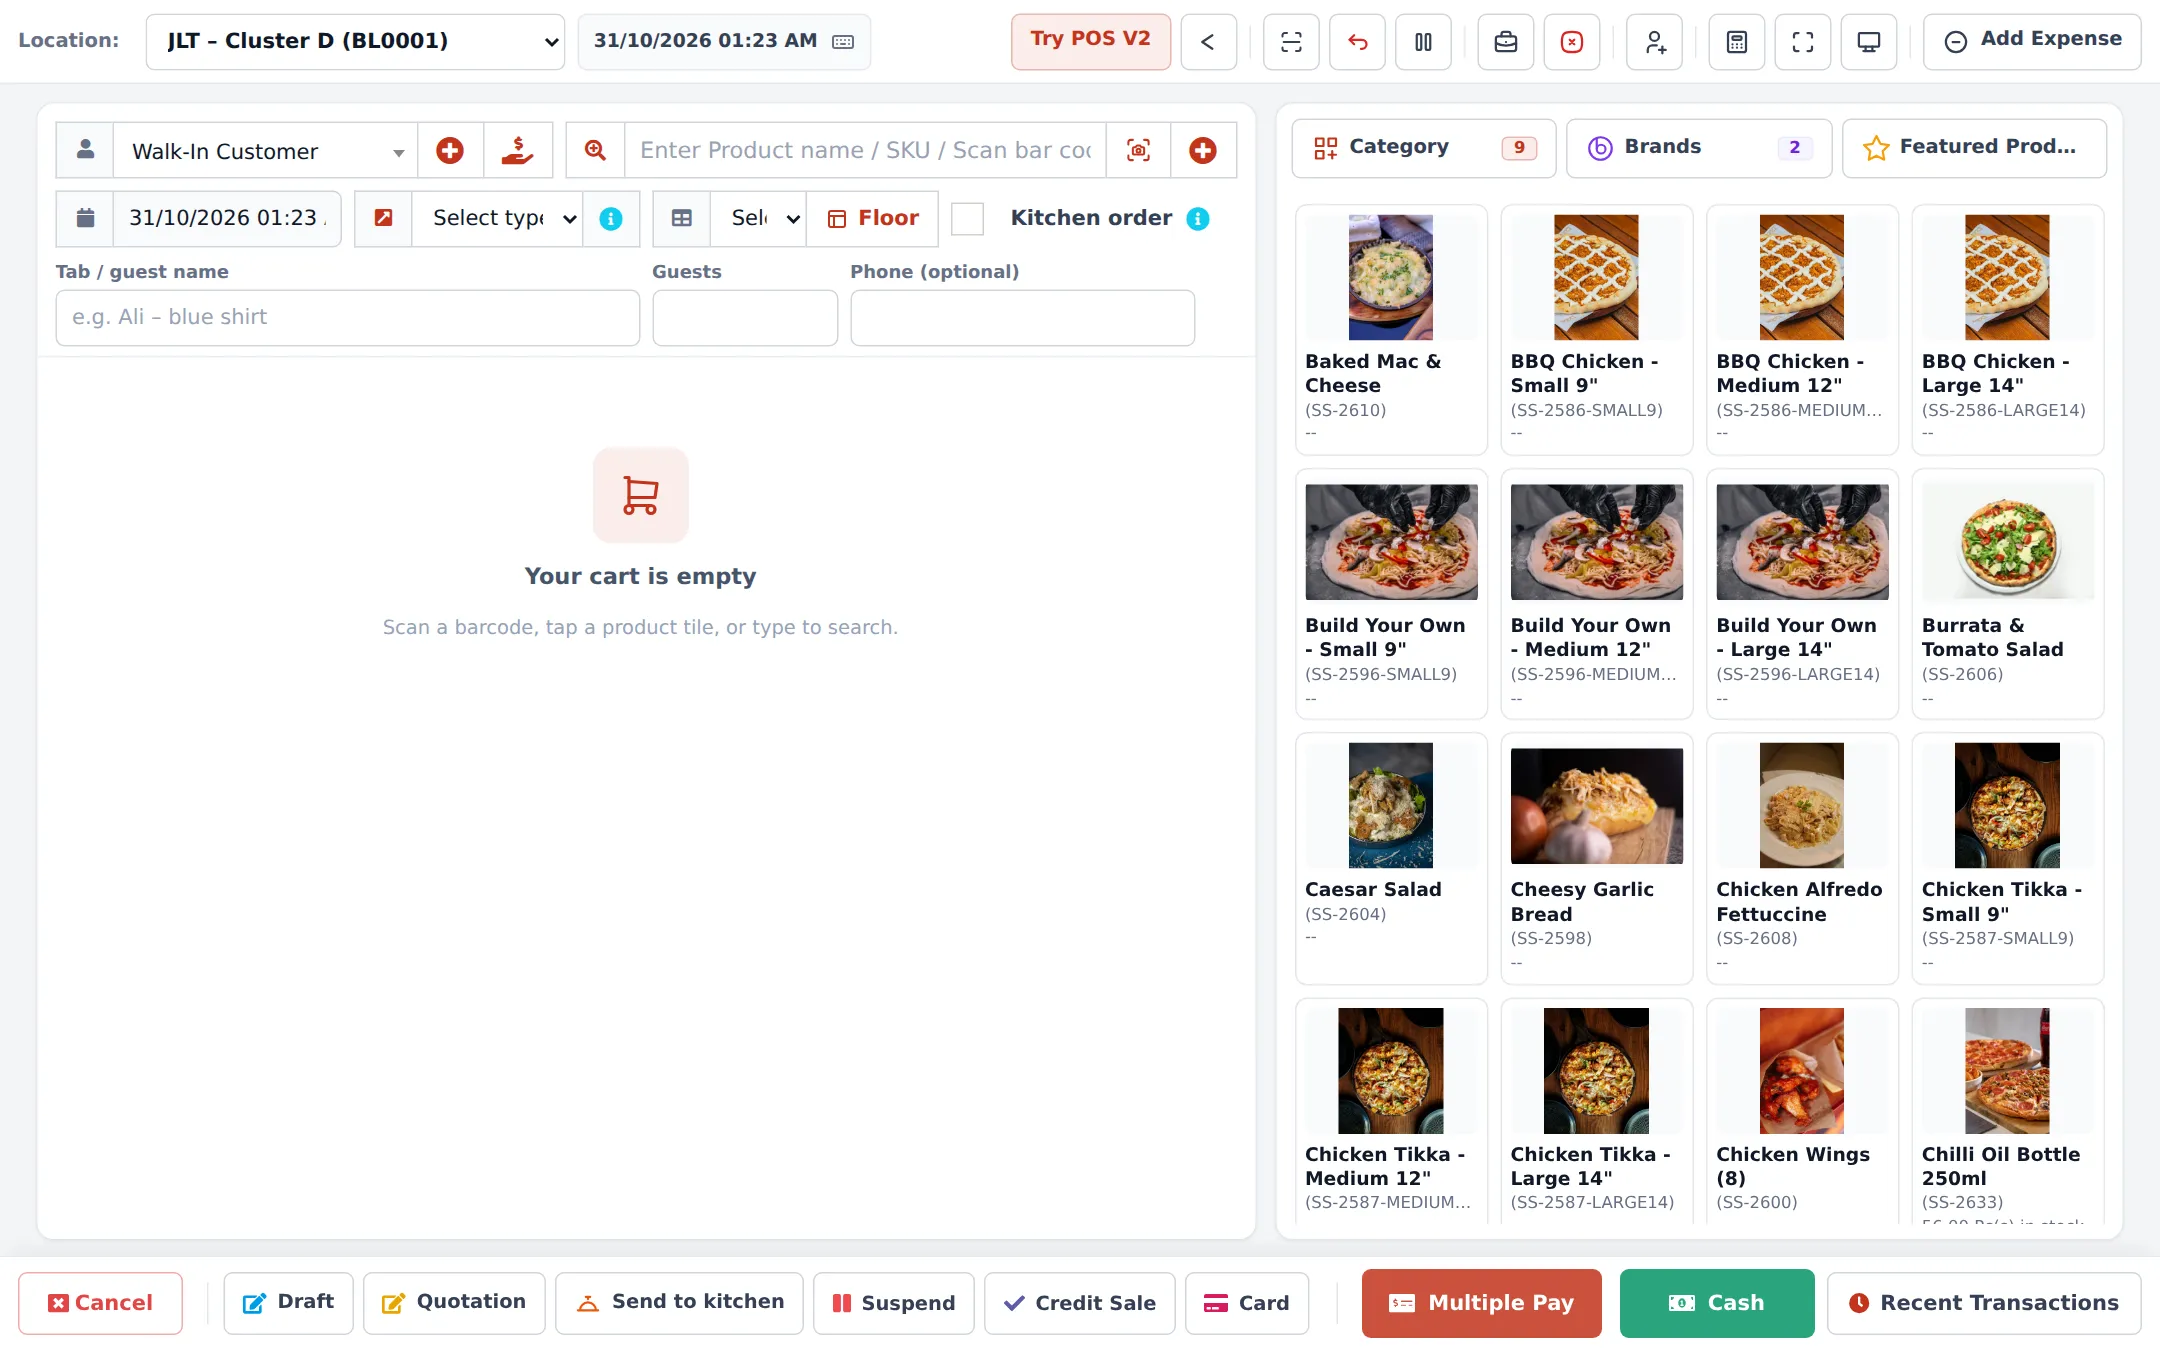Click the Tab / guest name field
The image size is (2160, 1350).
pyautogui.click(x=347, y=318)
